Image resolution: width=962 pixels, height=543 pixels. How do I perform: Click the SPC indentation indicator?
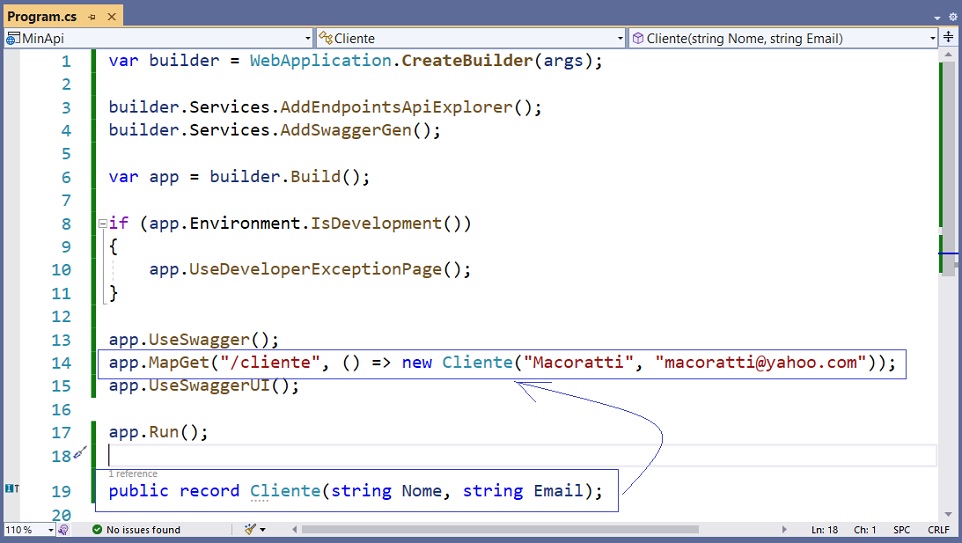click(x=901, y=530)
